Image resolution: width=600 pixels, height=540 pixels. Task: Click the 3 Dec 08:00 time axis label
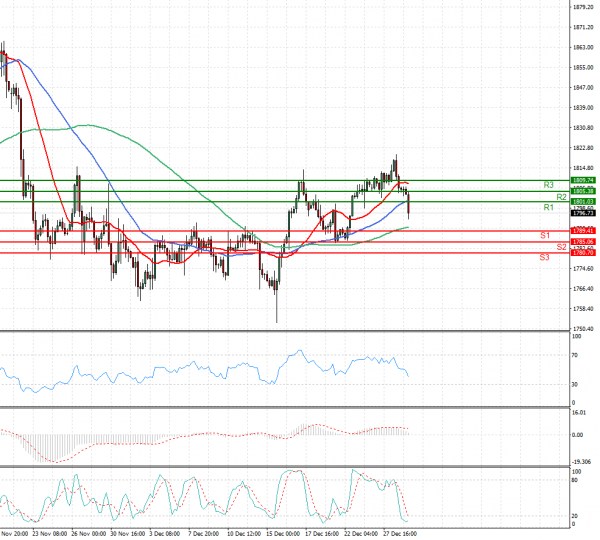coord(163,534)
